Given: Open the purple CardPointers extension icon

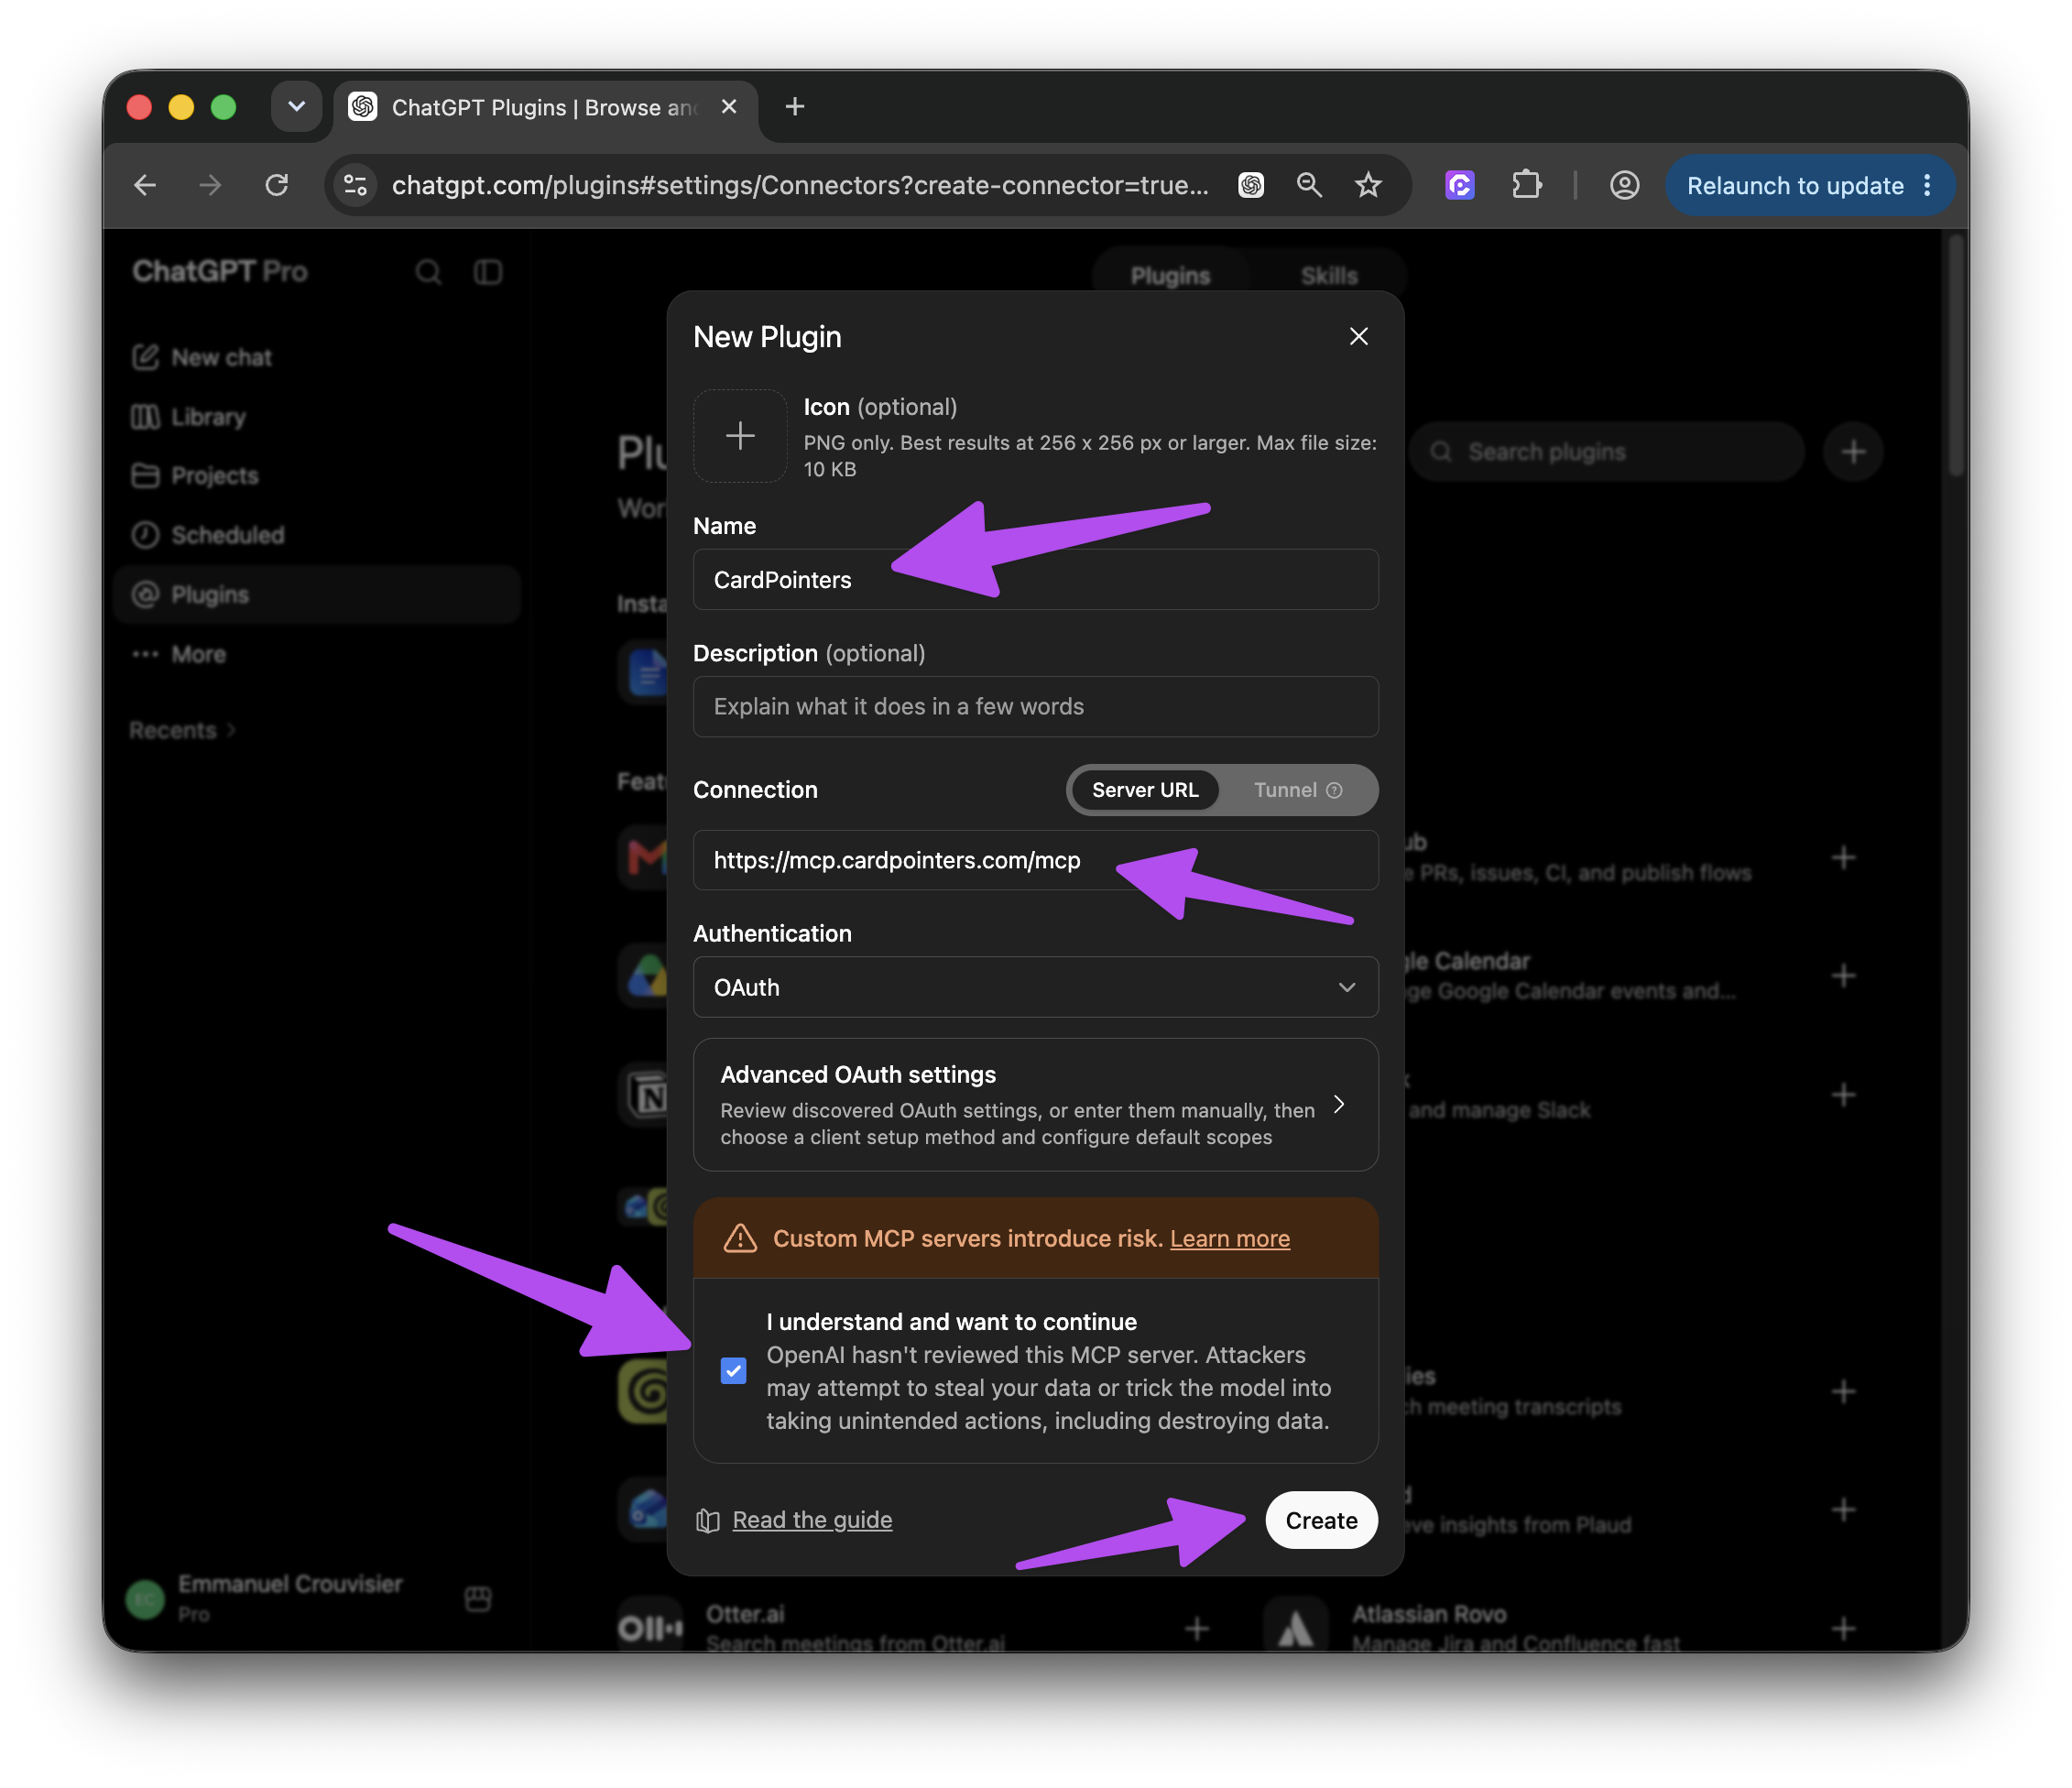Looking at the screenshot, I should (x=1460, y=185).
